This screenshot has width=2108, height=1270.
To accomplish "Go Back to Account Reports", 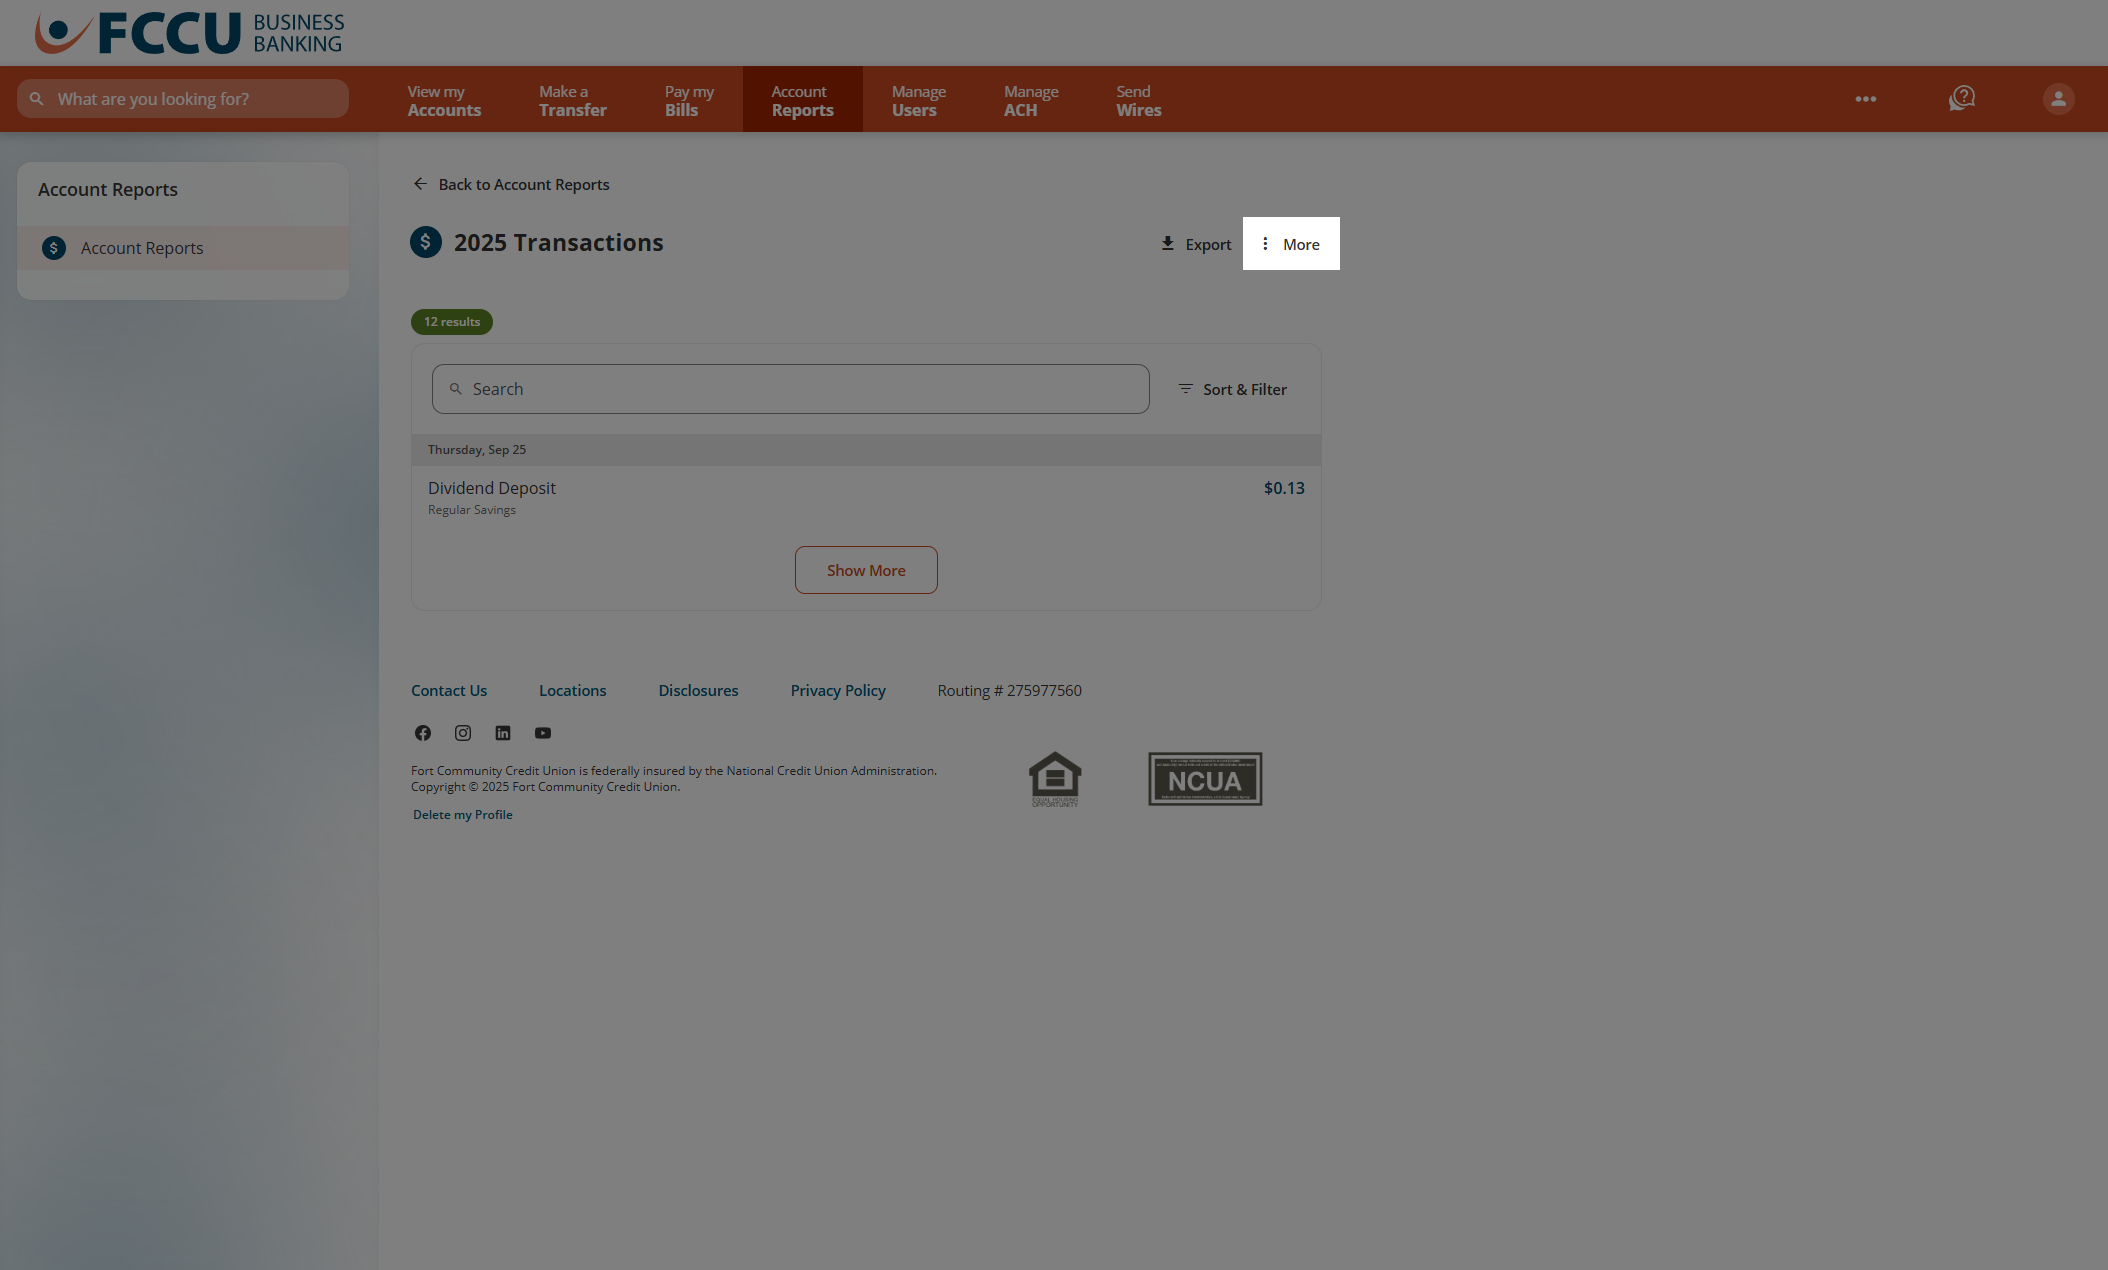I will (510, 184).
